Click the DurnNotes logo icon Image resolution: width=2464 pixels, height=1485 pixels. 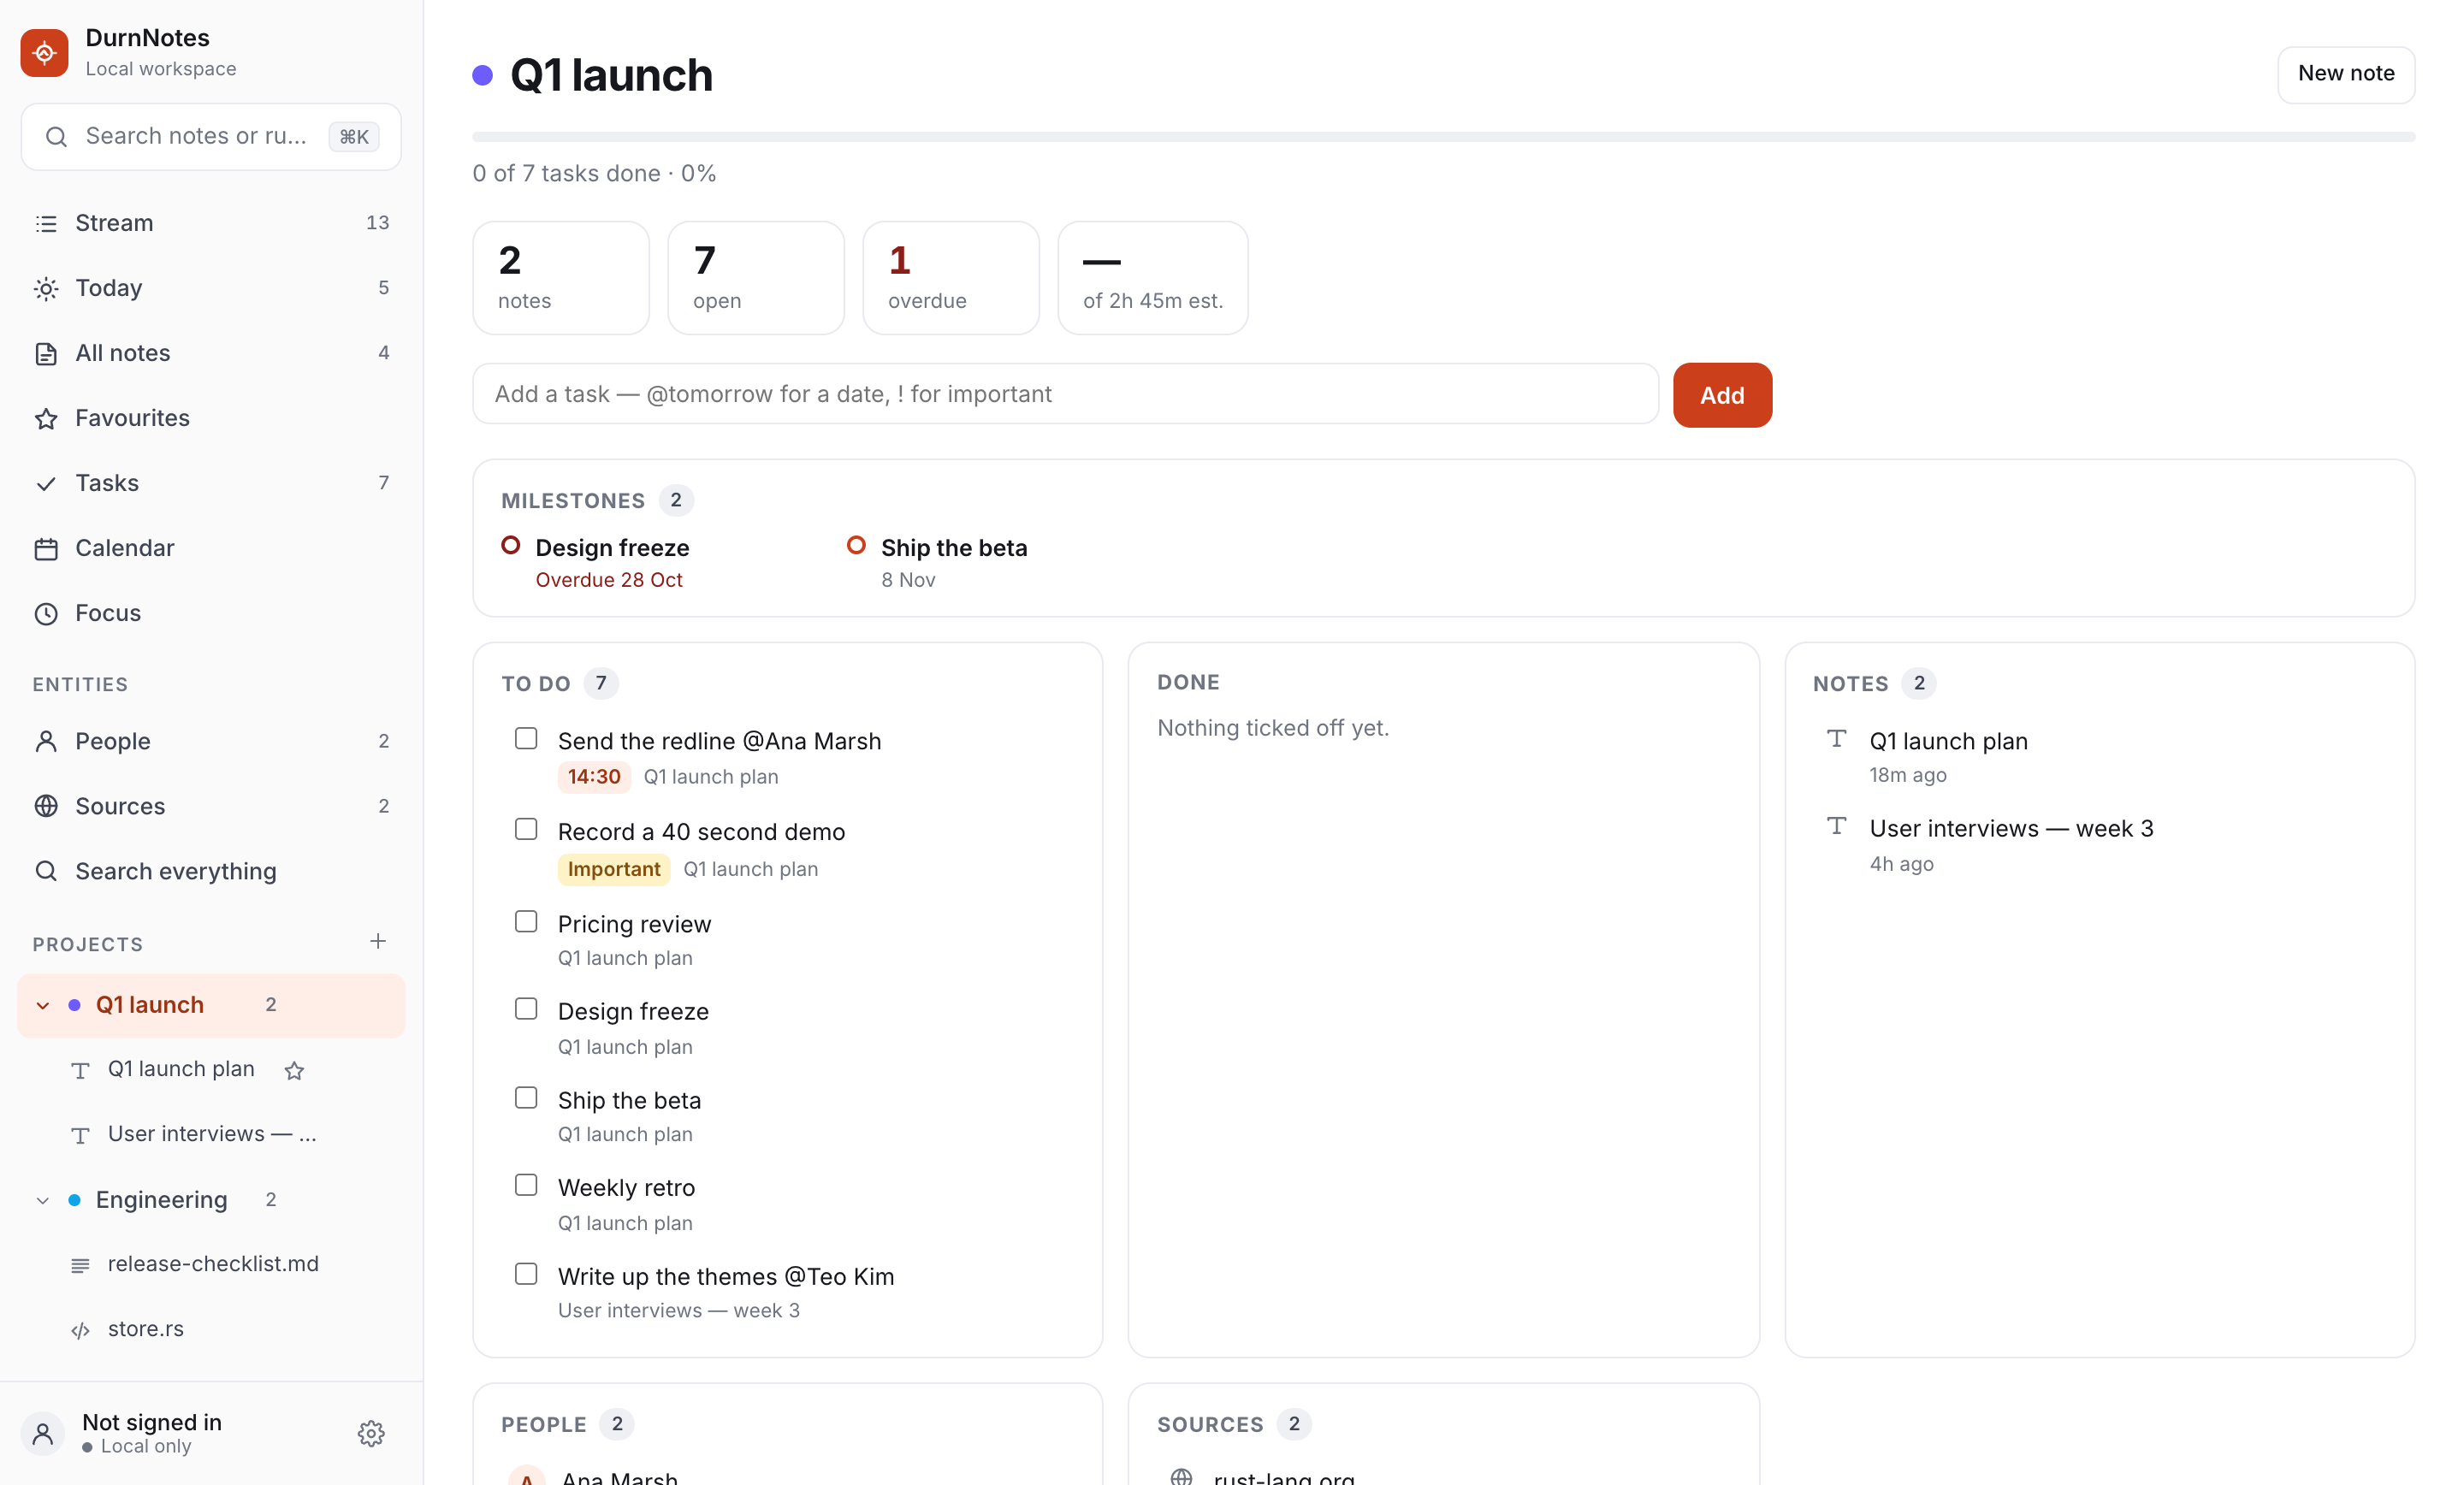pos(44,52)
